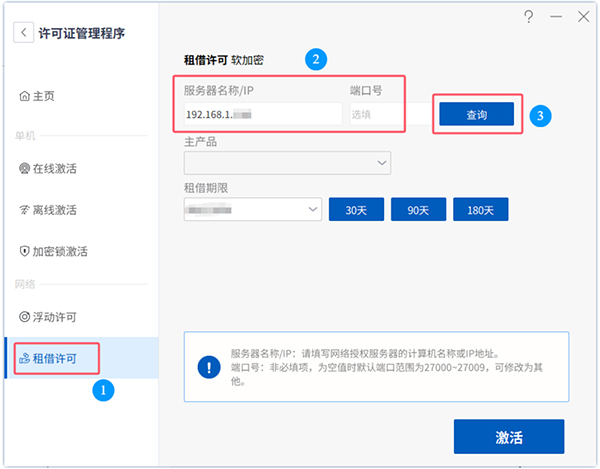Click the blue 激活 button
Image resolution: width=600 pixels, height=469 pixels.
pos(509,436)
